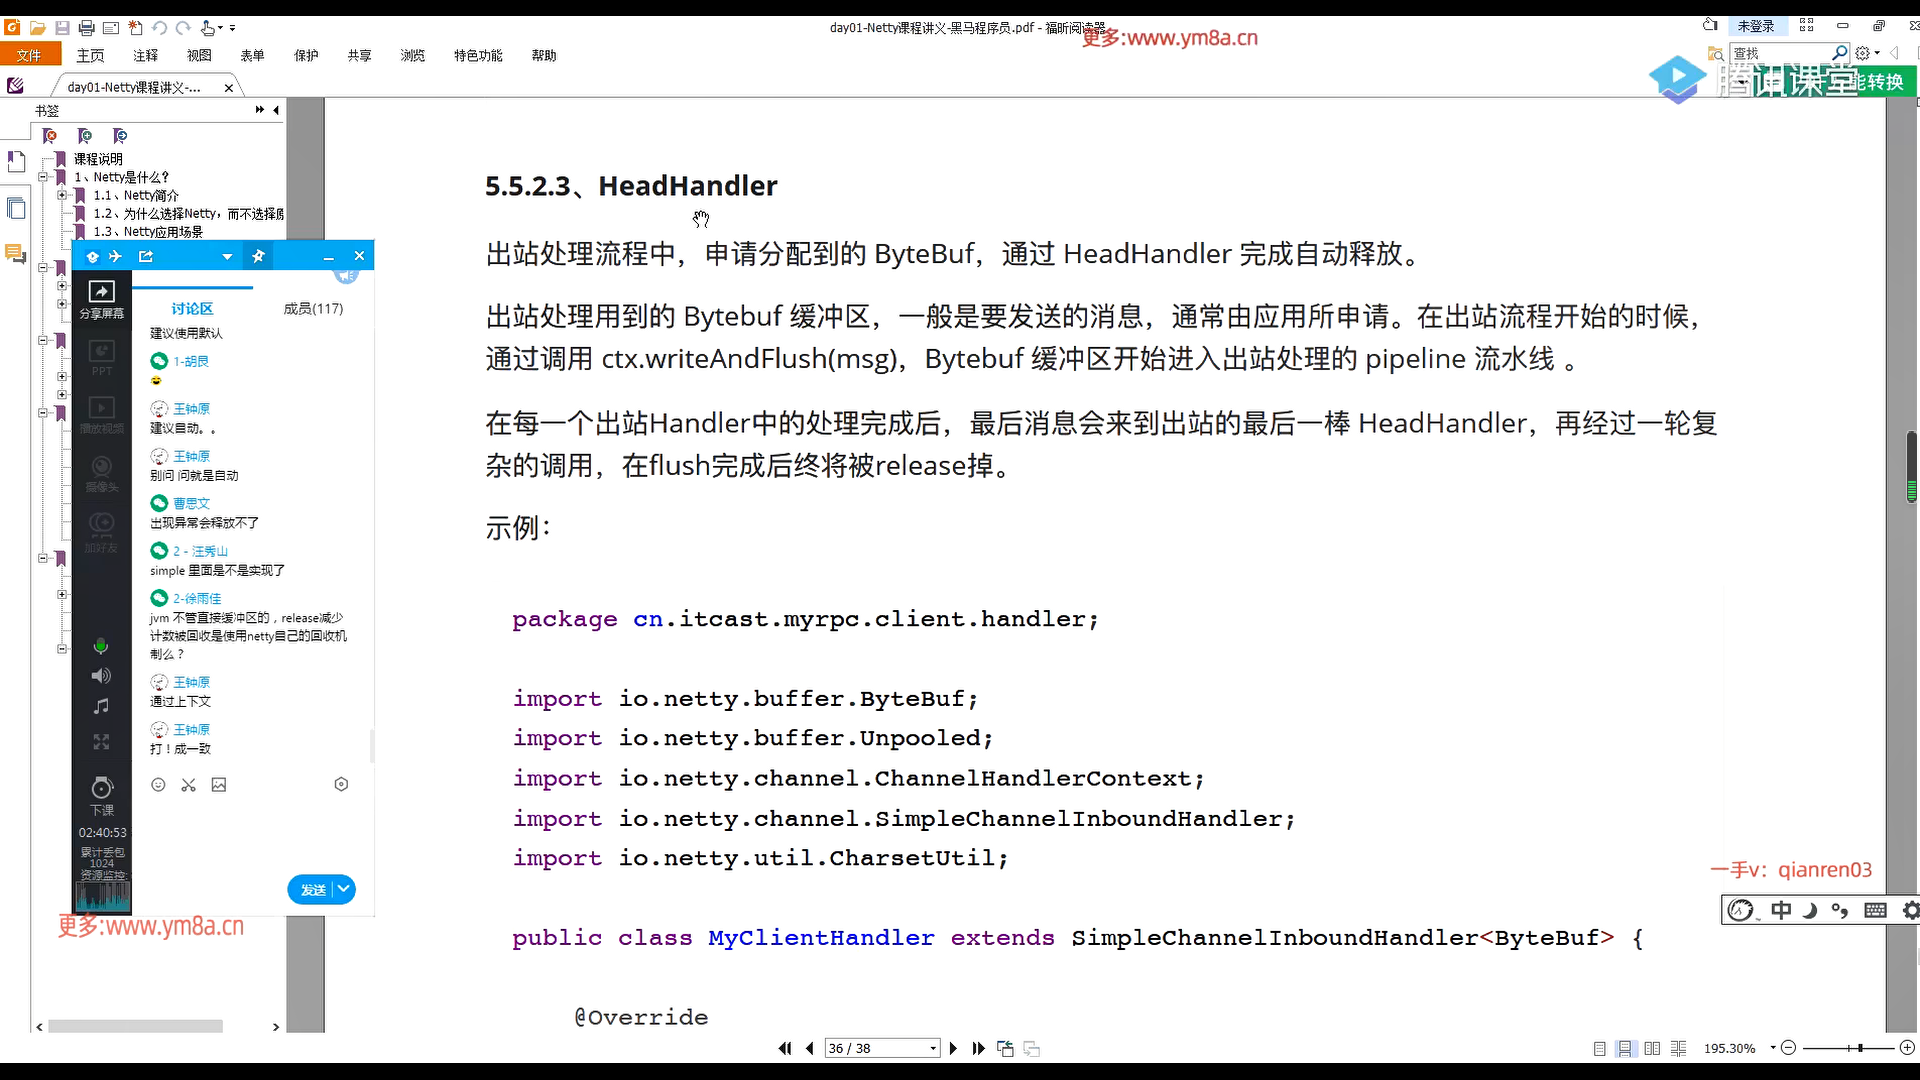Click the 发送 send button
The width and height of the screenshot is (1920, 1080).
pos(312,890)
